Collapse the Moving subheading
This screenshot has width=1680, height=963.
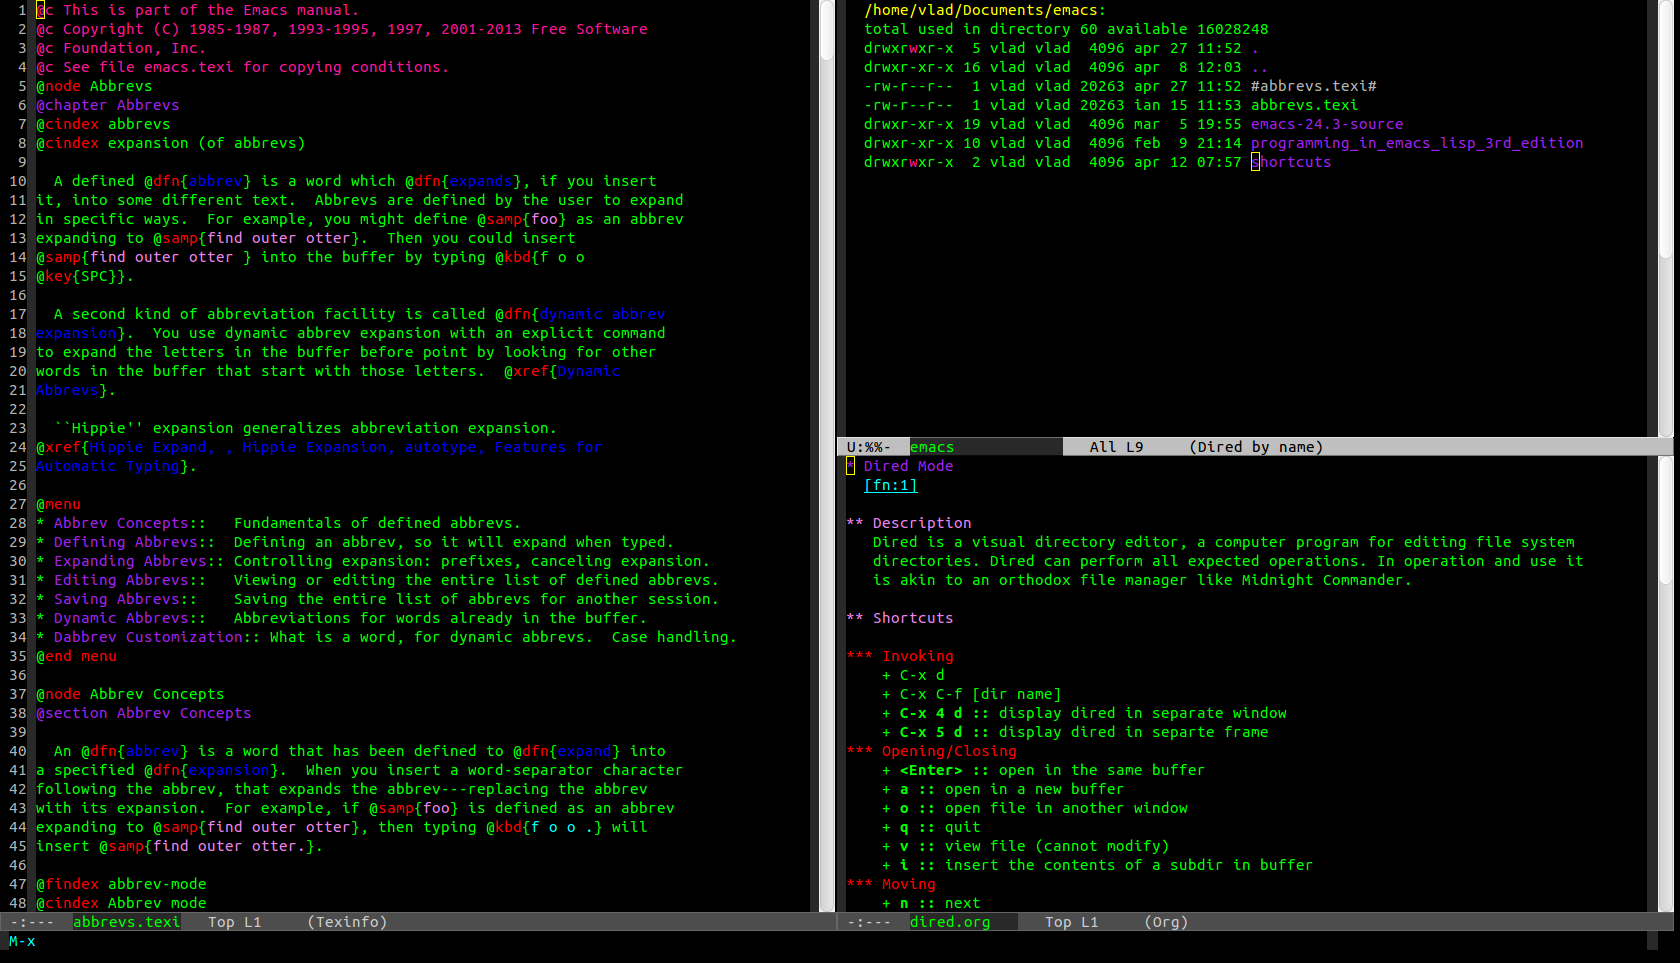coord(891,884)
